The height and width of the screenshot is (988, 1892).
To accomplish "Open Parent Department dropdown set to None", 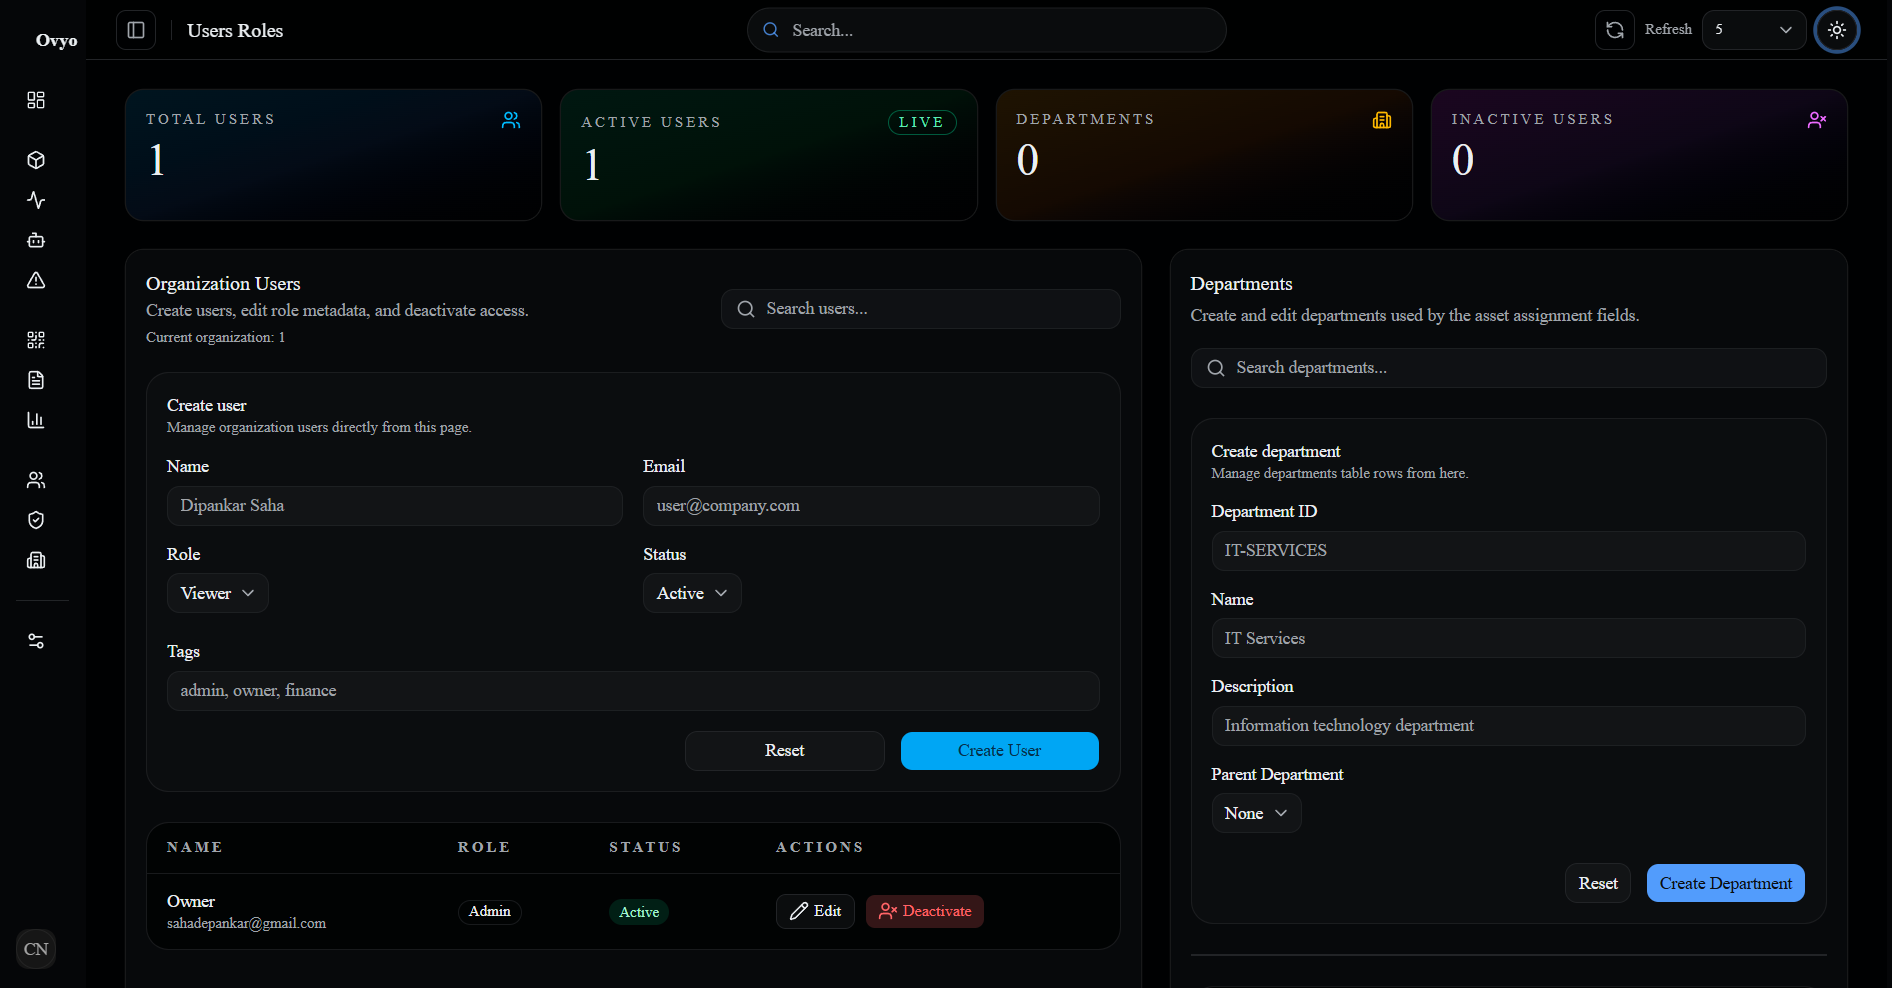I will pos(1256,813).
